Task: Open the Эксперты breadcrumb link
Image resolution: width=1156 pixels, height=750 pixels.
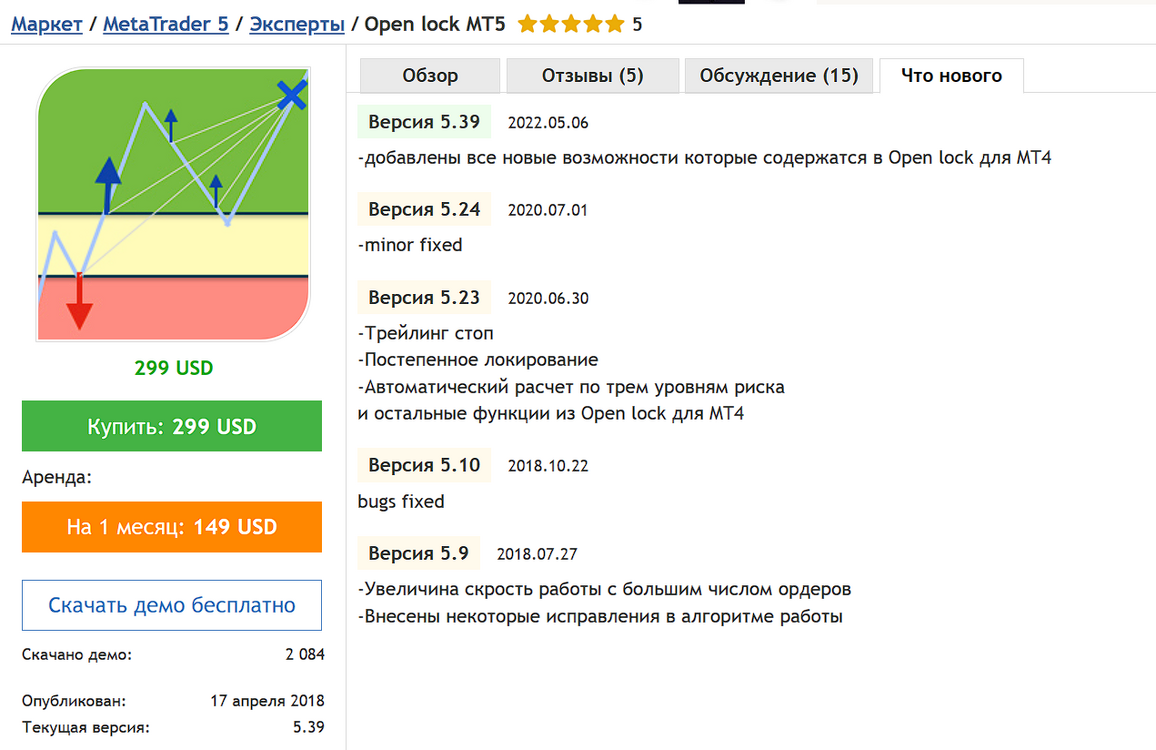Action: 297,24
